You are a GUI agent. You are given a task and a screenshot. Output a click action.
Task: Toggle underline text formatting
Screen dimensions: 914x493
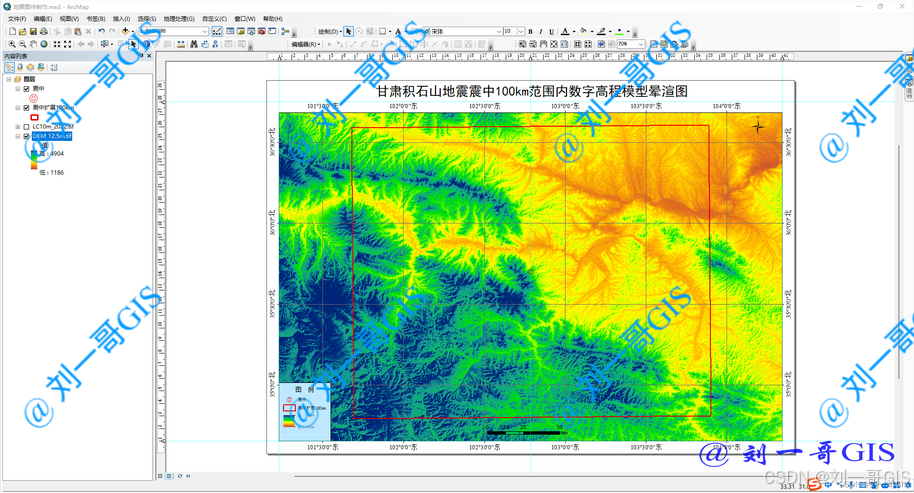coord(551,31)
